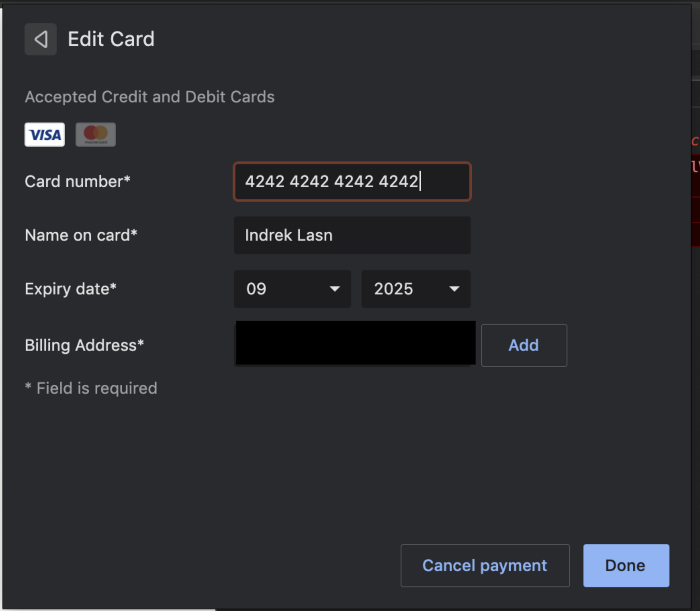Focus the Card number input field
This screenshot has height=611, width=700.
(351, 181)
